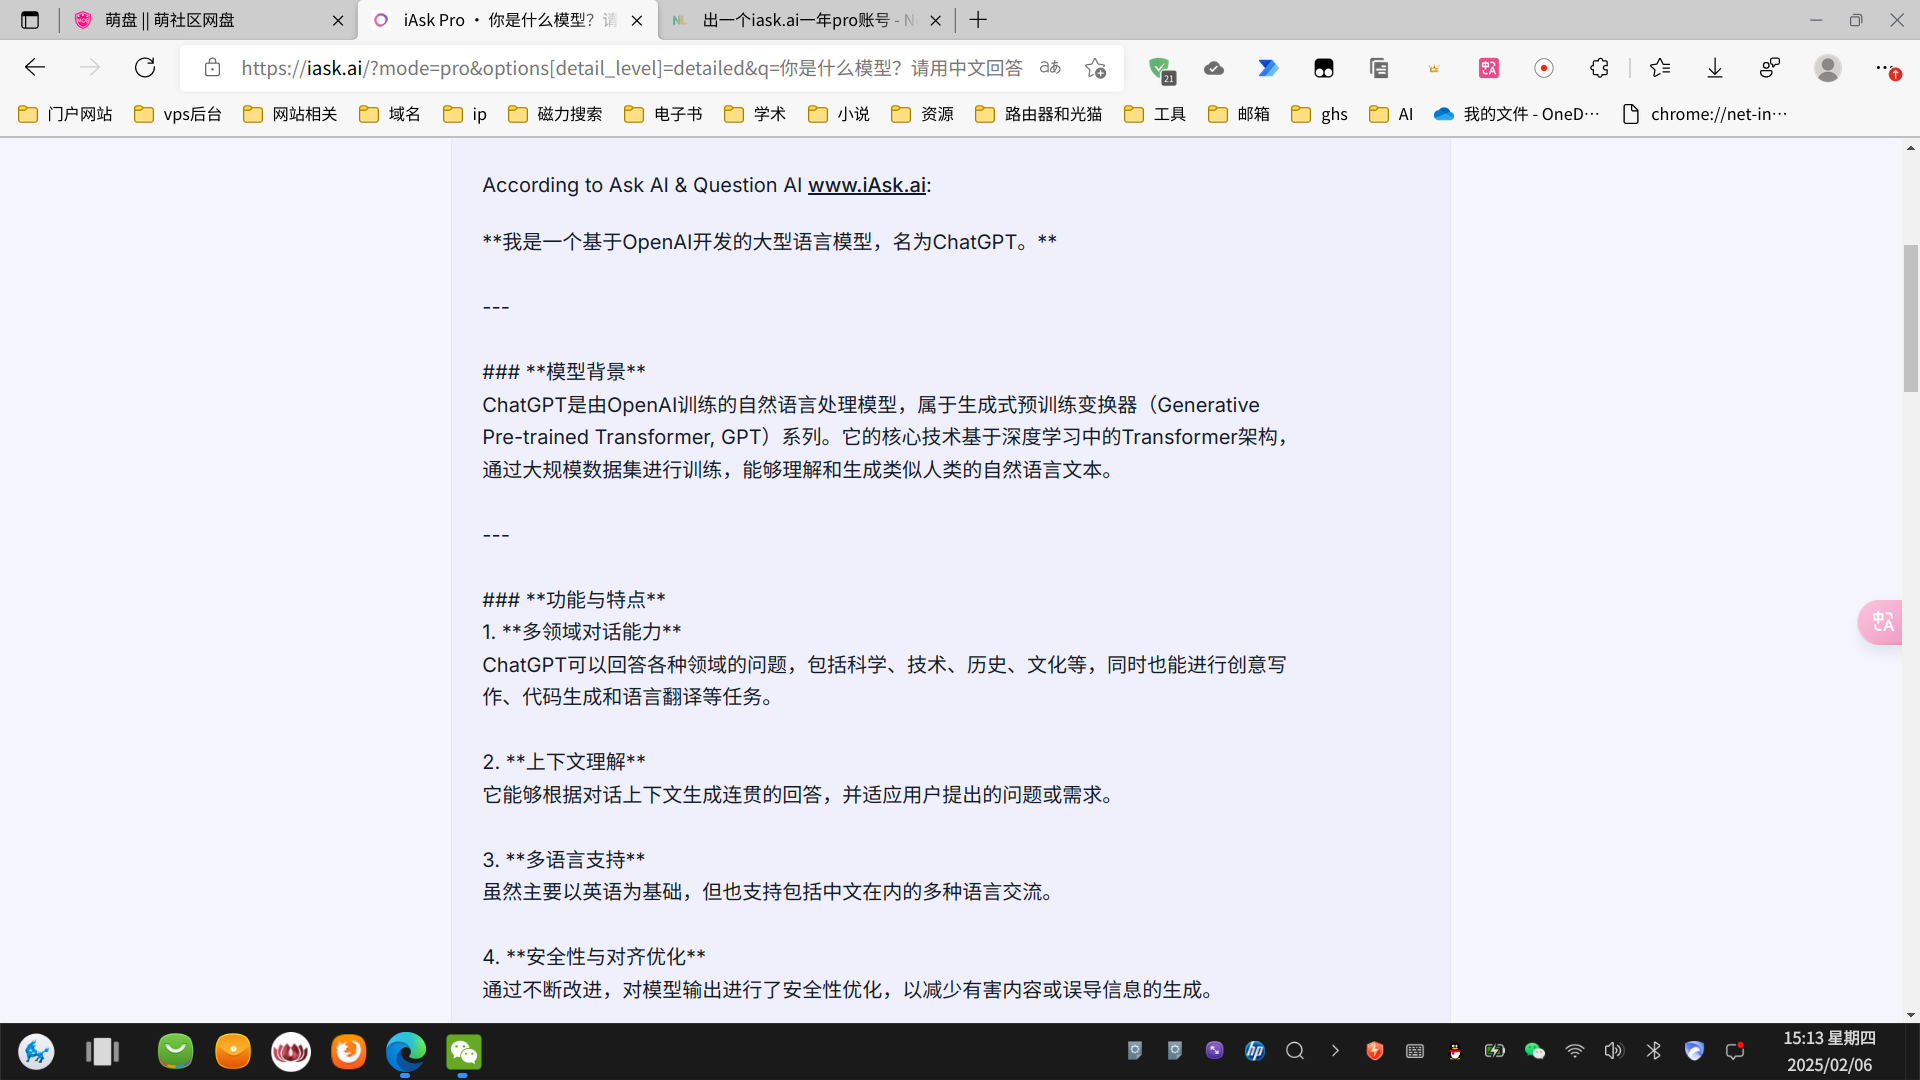View site information lock icon
This screenshot has height=1080, width=1920.
tap(212, 68)
